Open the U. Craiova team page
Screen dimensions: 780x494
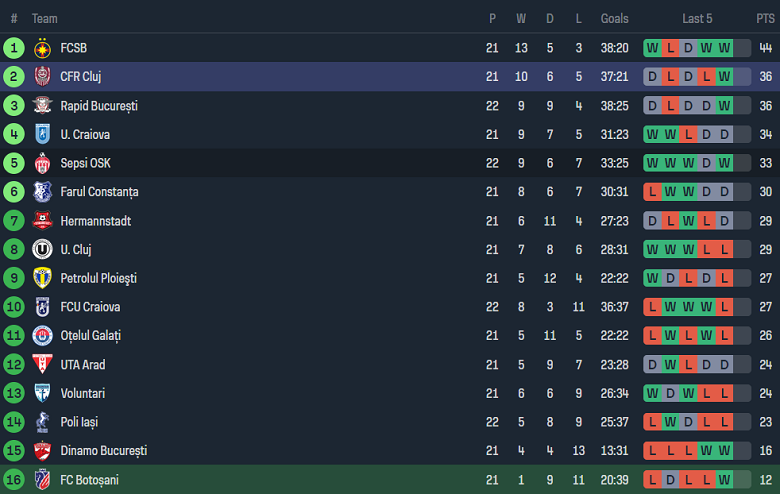pos(85,135)
